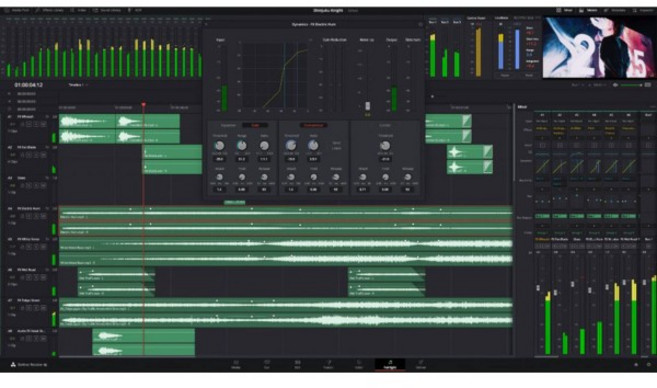The height and width of the screenshot is (388, 657).
Task: Click the Limiter Threshold knob
Action: 385,145
